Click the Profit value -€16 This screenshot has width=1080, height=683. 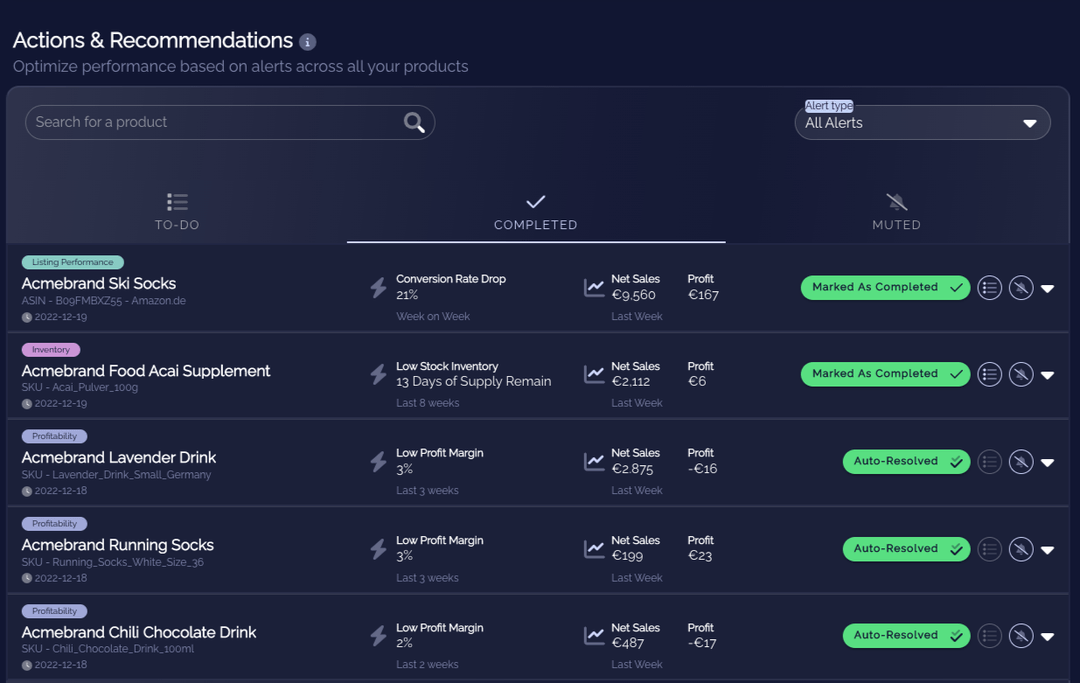[702, 469]
